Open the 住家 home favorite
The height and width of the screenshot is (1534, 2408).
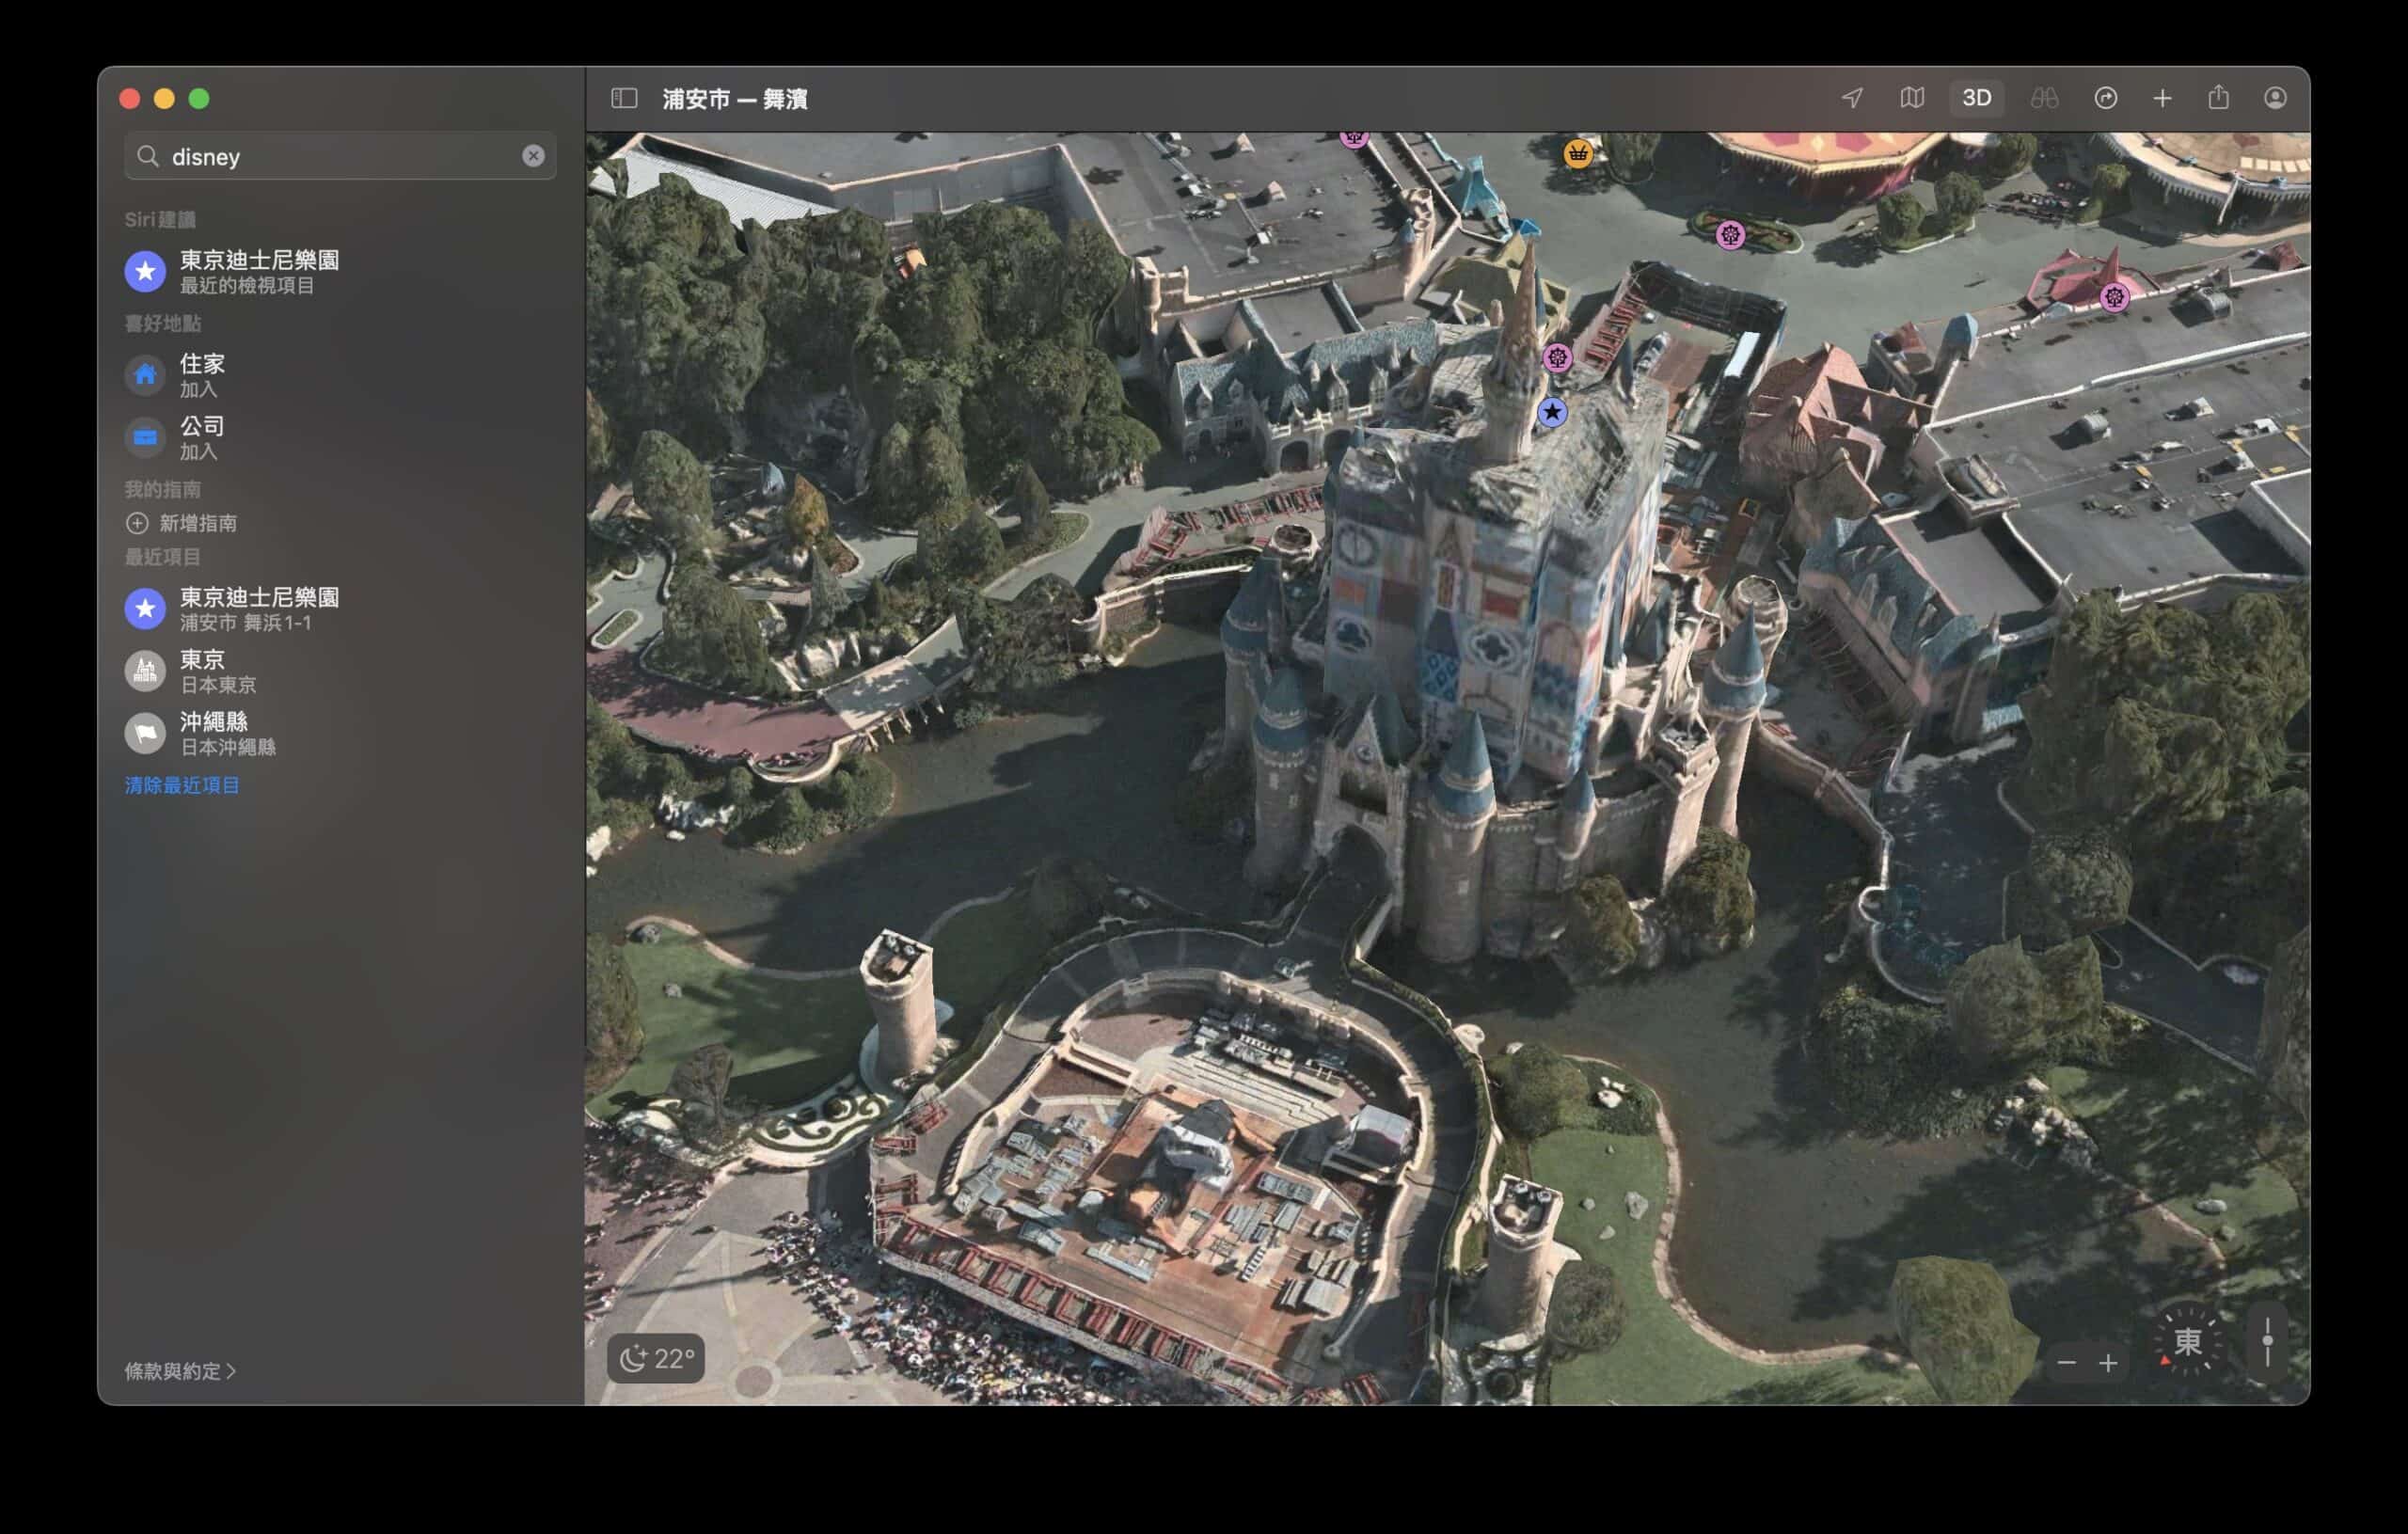(340, 375)
